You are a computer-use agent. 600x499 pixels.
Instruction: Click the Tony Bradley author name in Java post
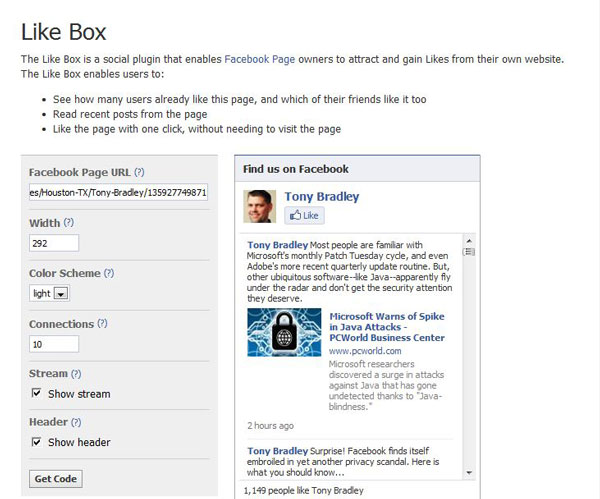click(277, 245)
